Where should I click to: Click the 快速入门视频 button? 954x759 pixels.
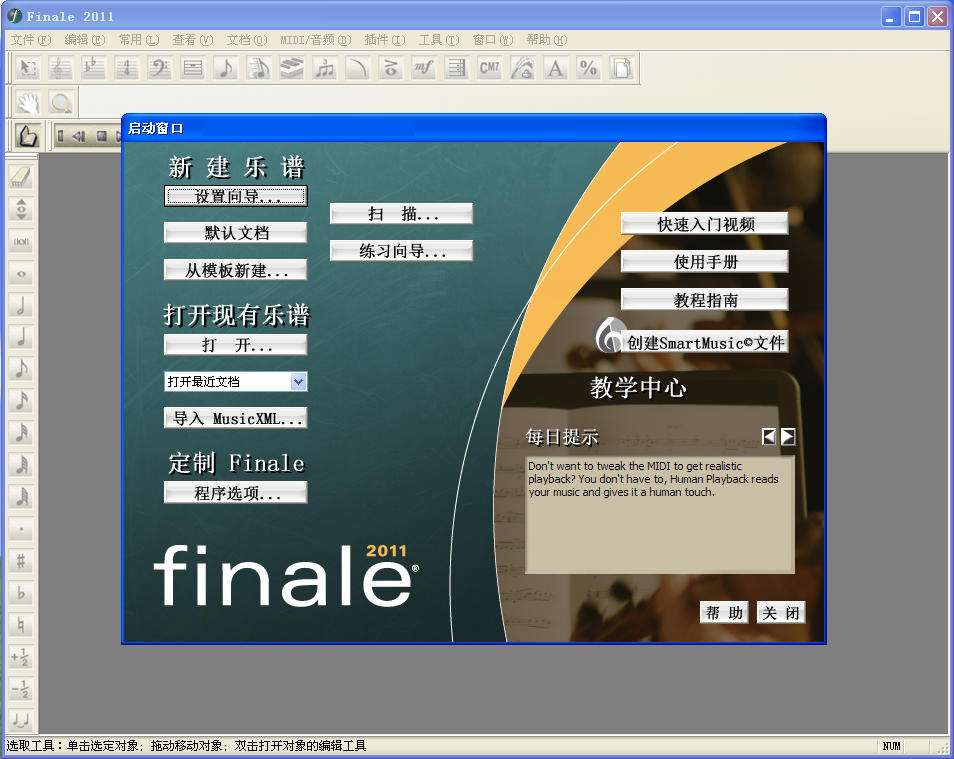705,224
